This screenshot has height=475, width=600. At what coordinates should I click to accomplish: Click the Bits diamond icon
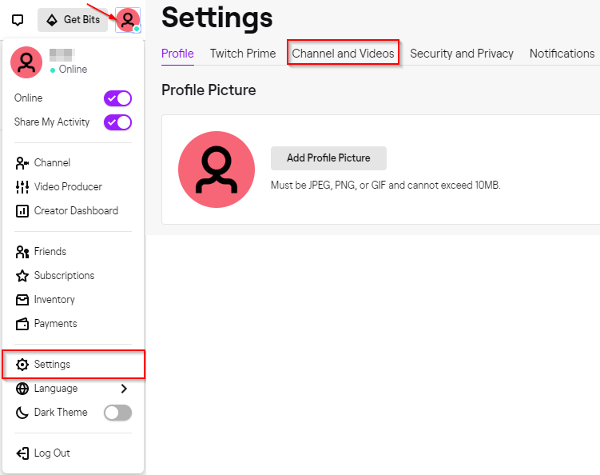click(x=52, y=20)
